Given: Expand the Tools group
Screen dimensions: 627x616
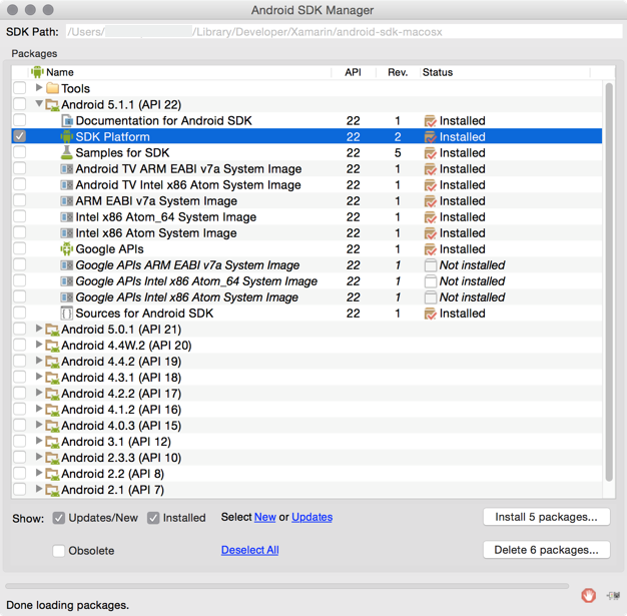Looking at the screenshot, I should [x=39, y=87].
